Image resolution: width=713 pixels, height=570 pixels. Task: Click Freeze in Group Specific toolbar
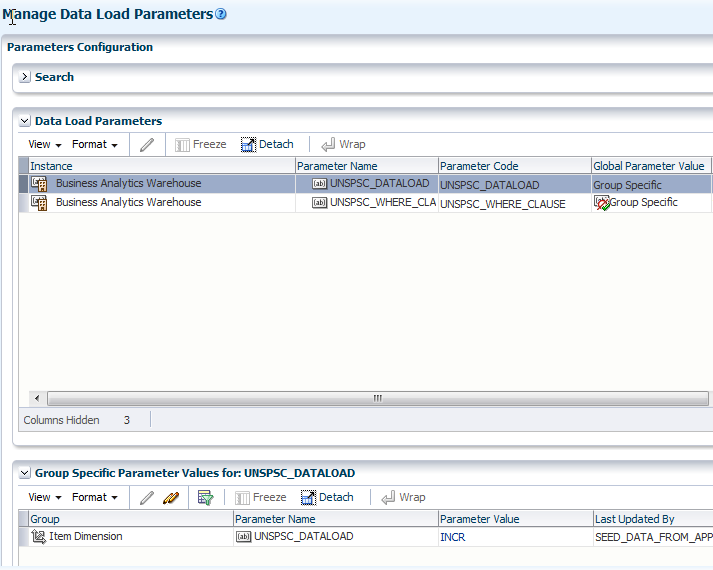click(x=261, y=497)
